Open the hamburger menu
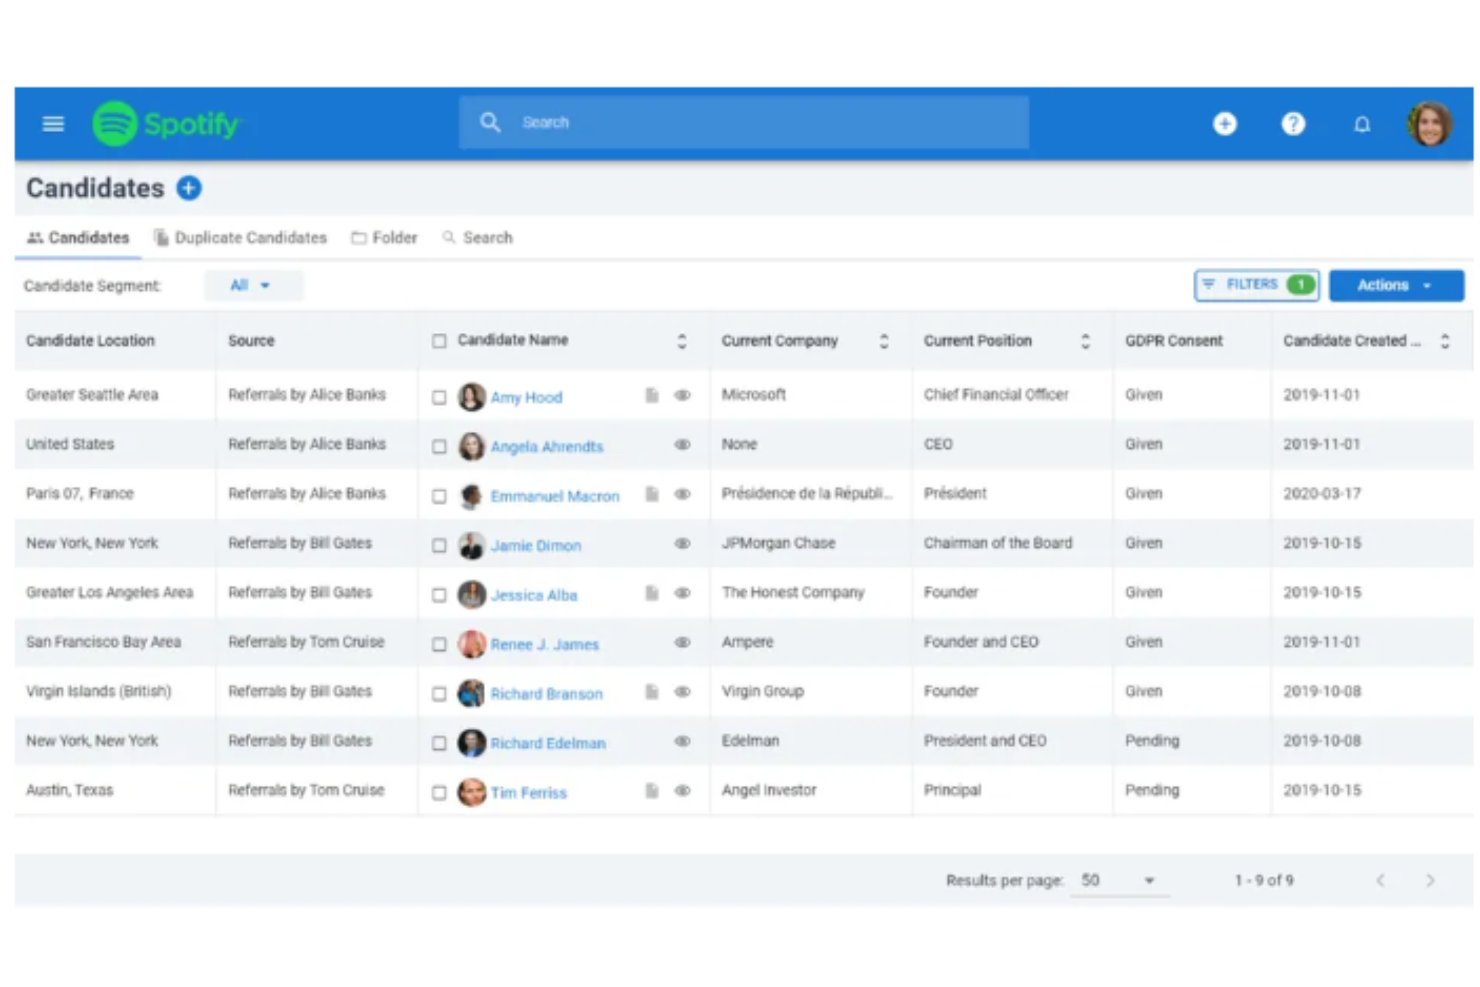This screenshot has height=987, width=1480. tap(53, 124)
